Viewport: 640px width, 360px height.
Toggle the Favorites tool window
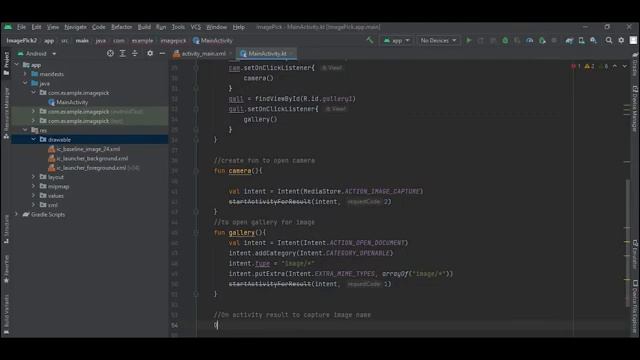point(6,269)
